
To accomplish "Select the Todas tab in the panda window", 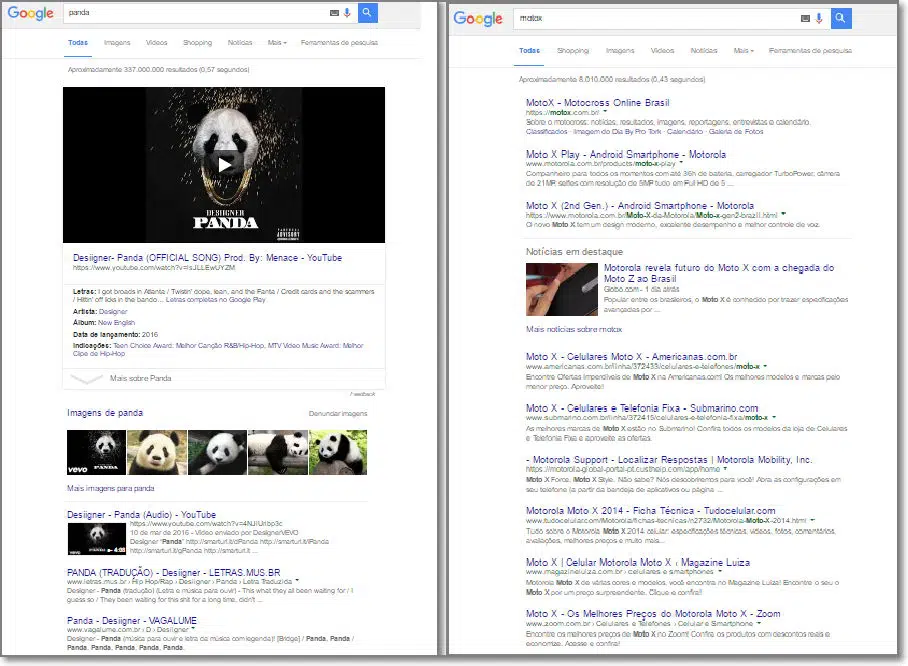I will point(78,42).
